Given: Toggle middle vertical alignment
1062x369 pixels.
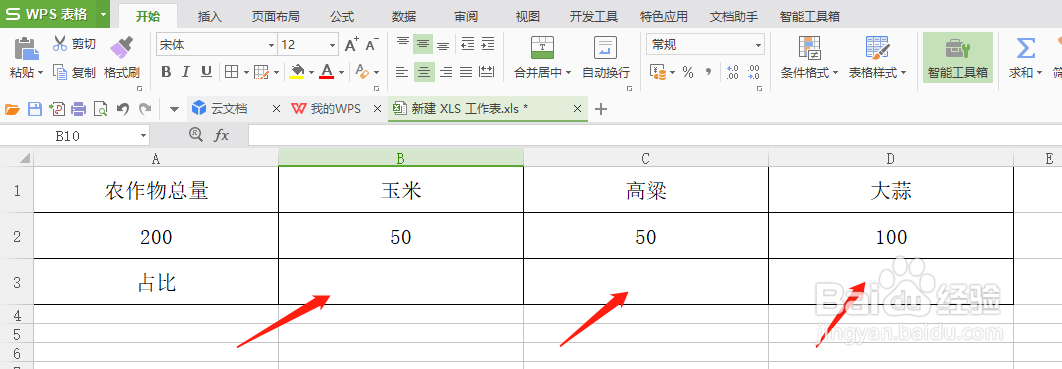Looking at the screenshot, I should click(x=423, y=45).
